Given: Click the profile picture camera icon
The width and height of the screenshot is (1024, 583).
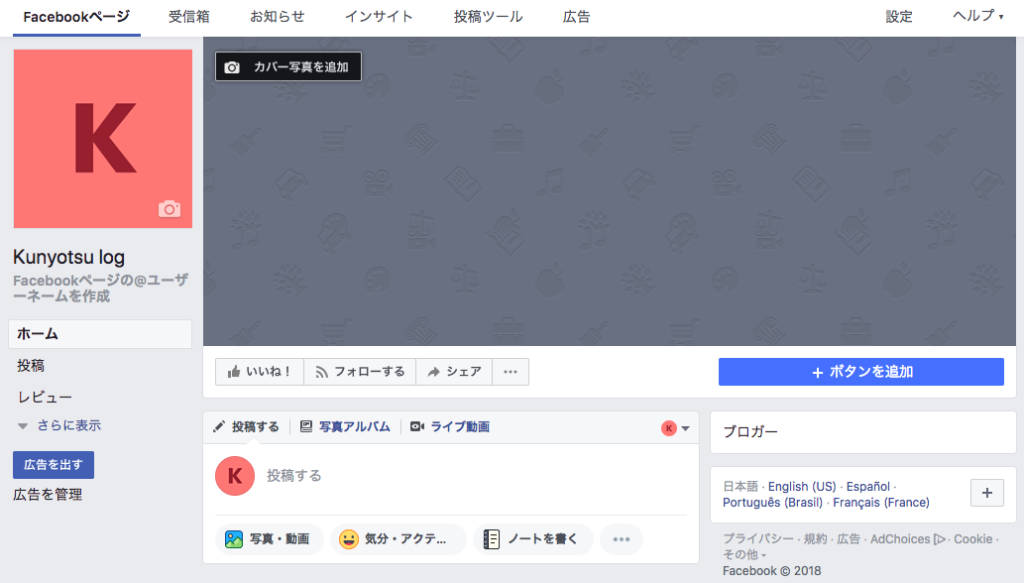Looking at the screenshot, I should click(169, 209).
